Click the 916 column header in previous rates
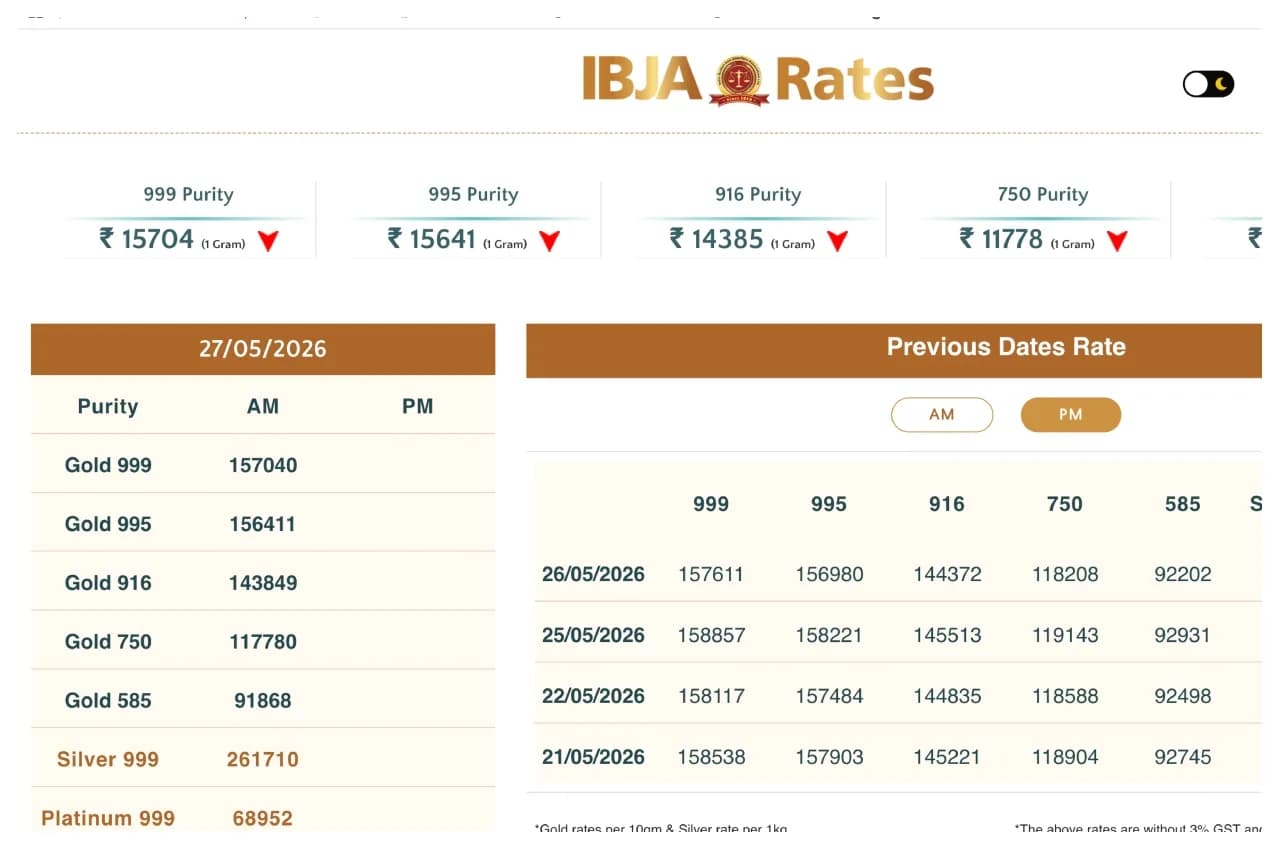1280x850 pixels. [x=947, y=504]
